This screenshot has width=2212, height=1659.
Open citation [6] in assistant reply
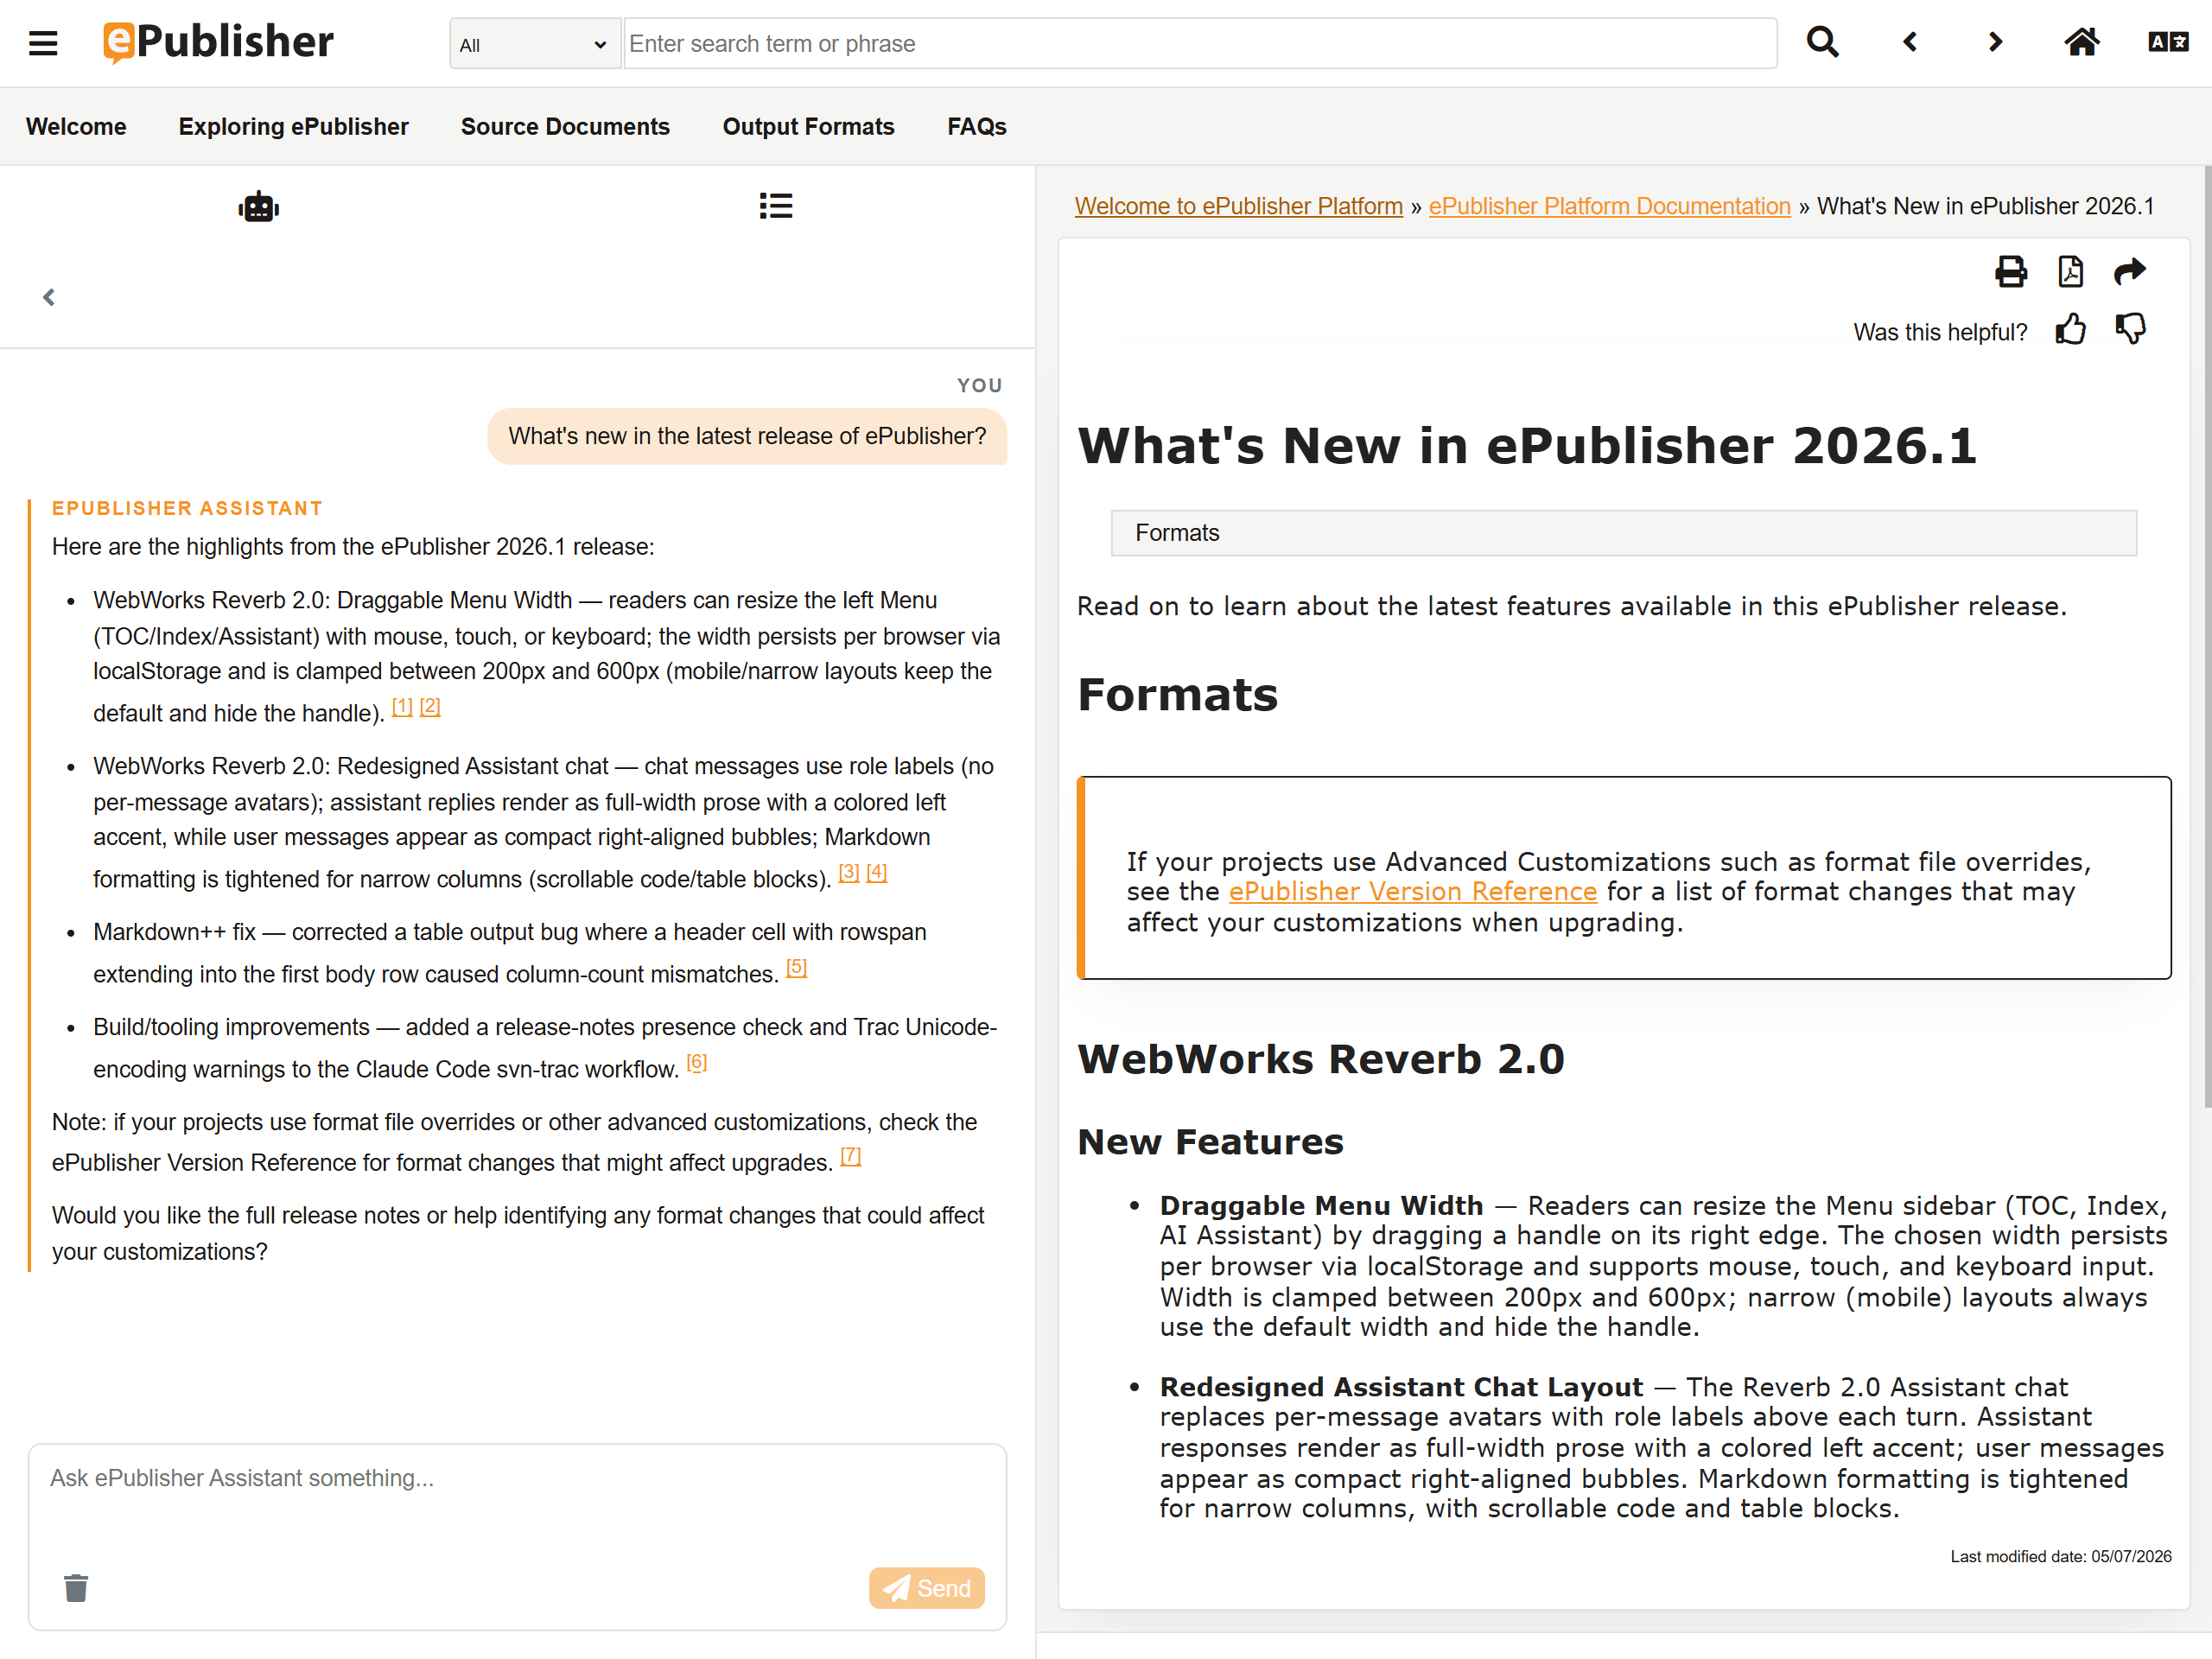click(x=696, y=1062)
